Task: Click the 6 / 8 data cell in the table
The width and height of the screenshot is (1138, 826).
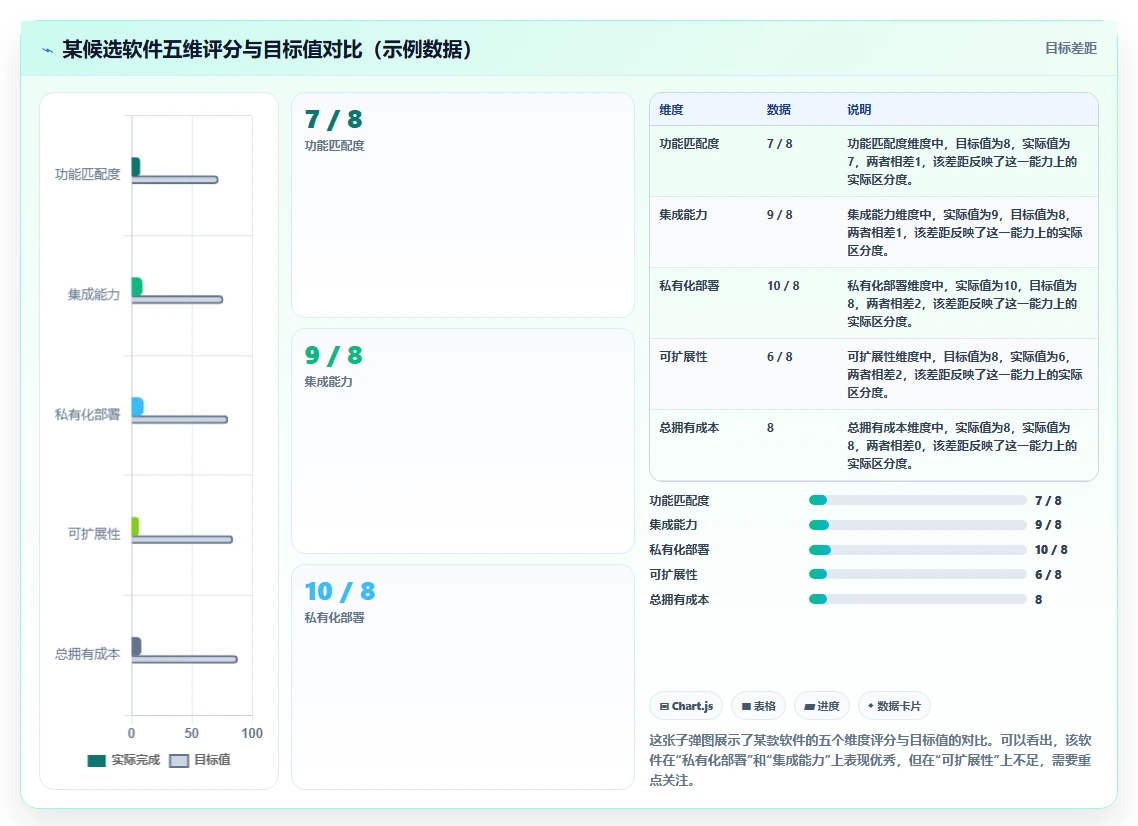Action: pos(779,357)
